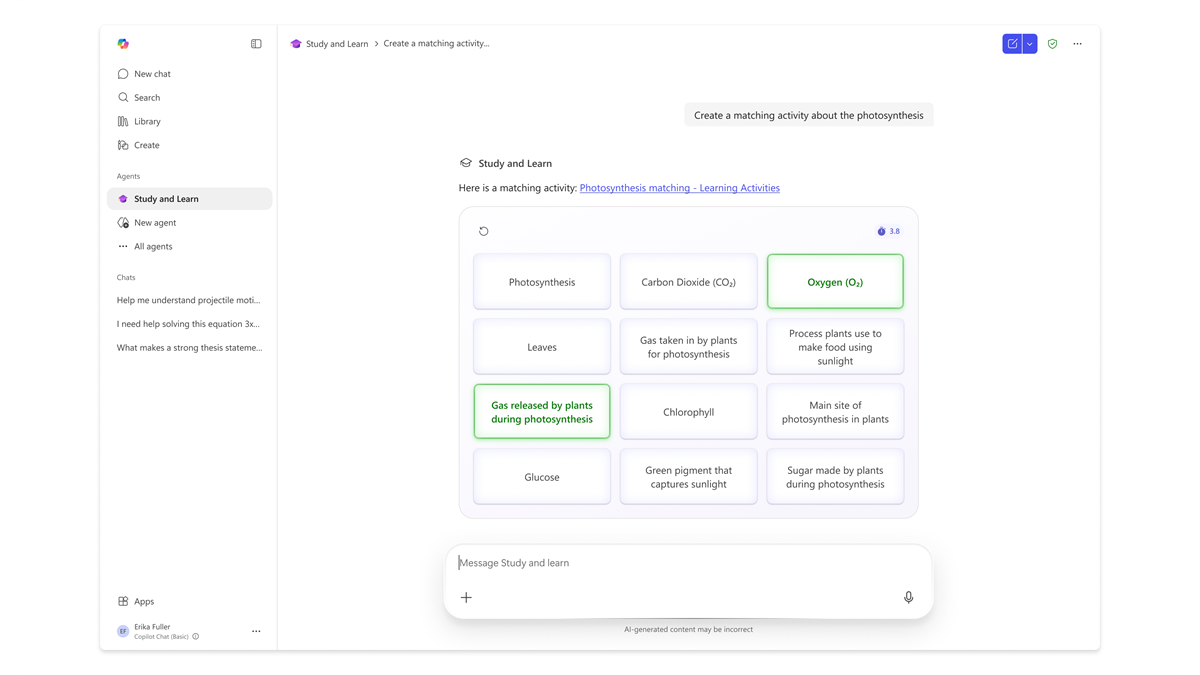Select 'Green pigment that captures sunlight' card

[689, 477]
